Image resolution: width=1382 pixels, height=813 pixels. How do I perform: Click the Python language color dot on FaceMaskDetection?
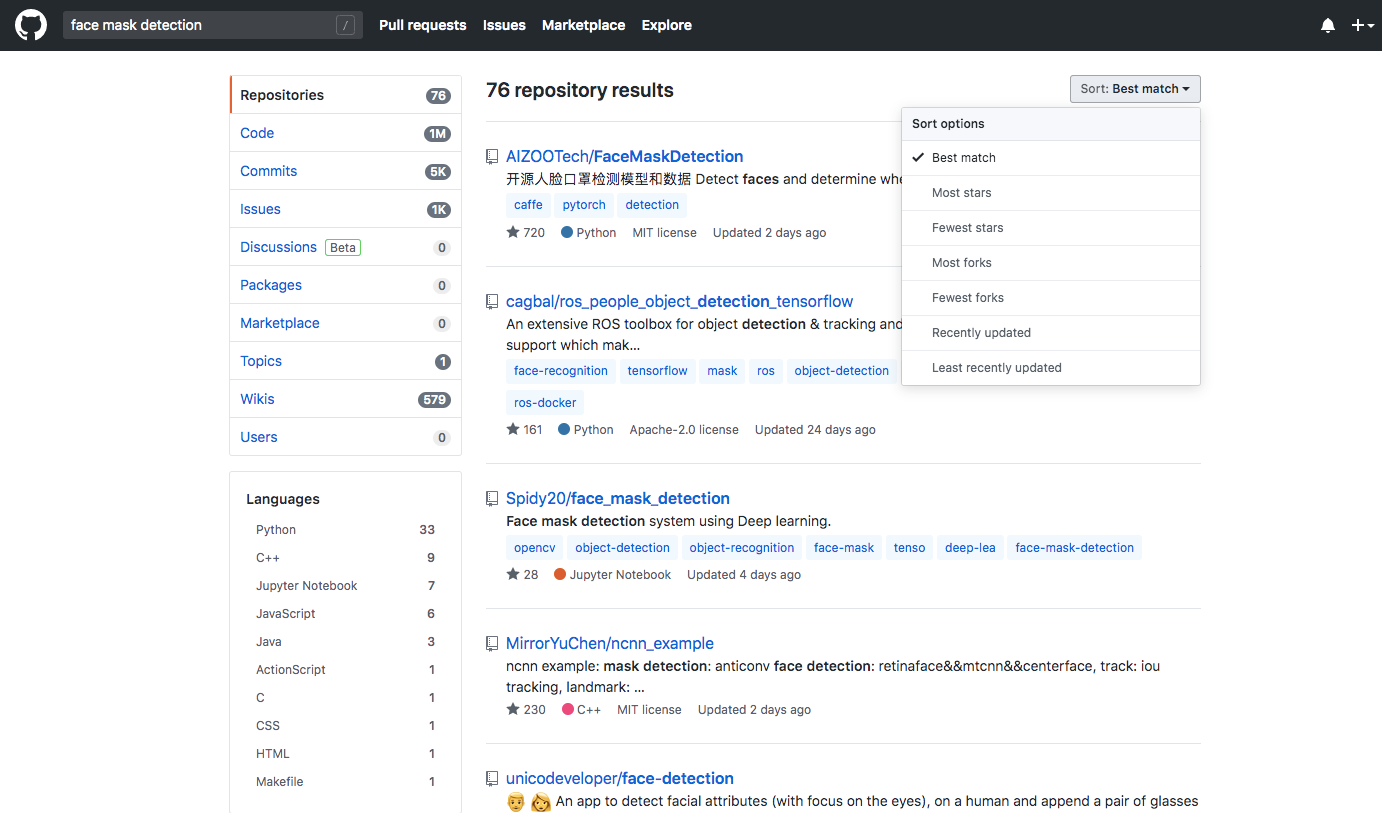[x=567, y=232]
